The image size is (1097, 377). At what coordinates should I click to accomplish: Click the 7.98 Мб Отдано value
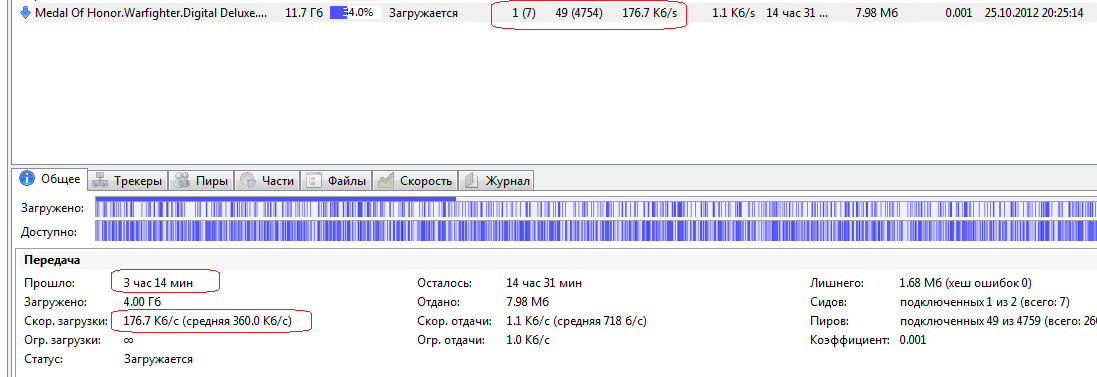(528, 302)
